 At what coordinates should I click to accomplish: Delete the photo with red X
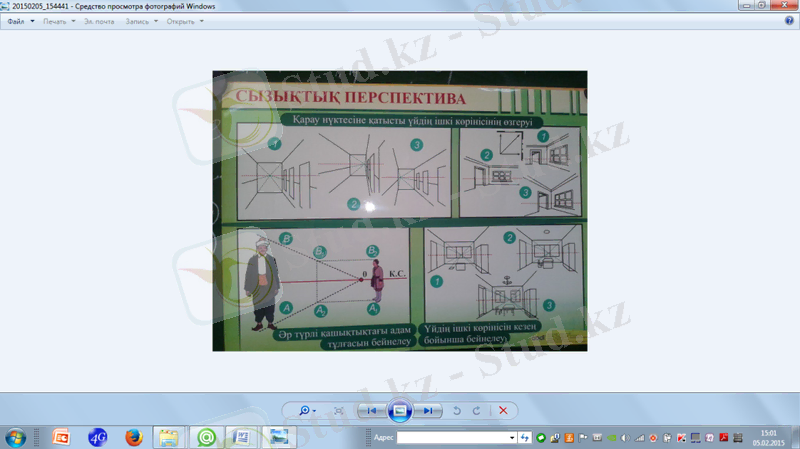[503, 411]
